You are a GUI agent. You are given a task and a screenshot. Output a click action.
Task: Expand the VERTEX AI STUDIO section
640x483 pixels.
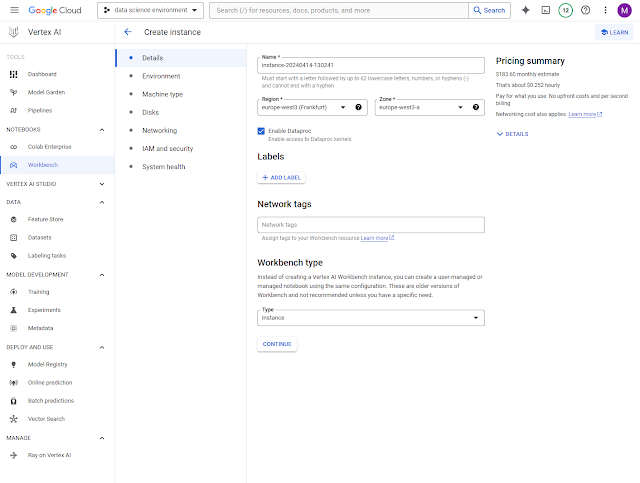pos(102,184)
